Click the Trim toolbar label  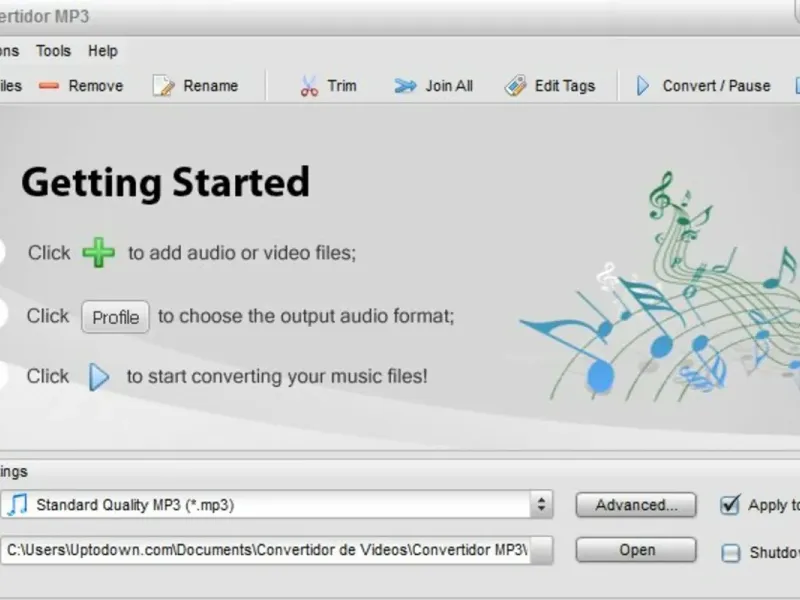tap(342, 86)
